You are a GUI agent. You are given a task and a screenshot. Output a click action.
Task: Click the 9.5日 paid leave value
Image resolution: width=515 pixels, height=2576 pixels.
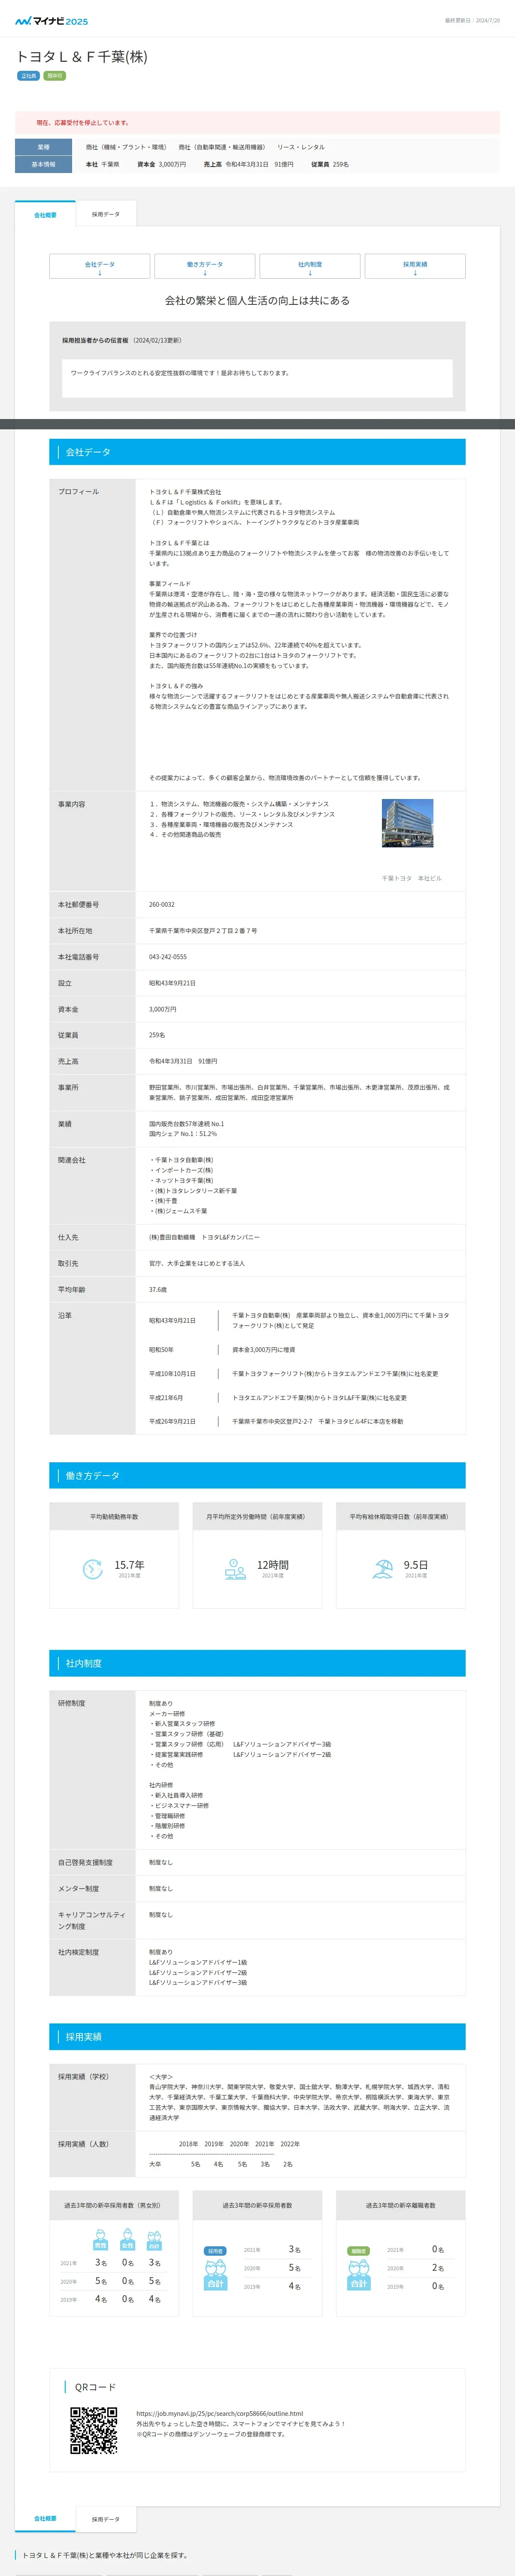click(x=416, y=1565)
